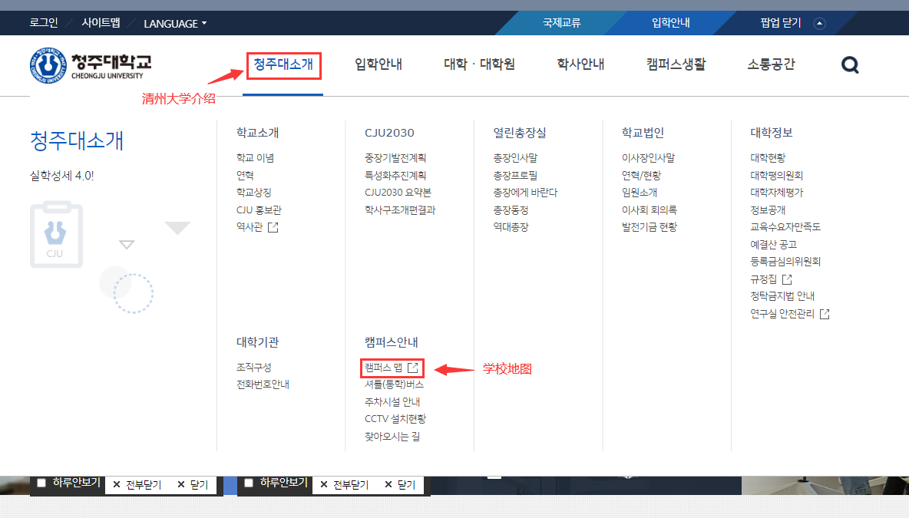
Task: Open 청탁금지법 안내 link
Action: pyautogui.click(x=782, y=297)
